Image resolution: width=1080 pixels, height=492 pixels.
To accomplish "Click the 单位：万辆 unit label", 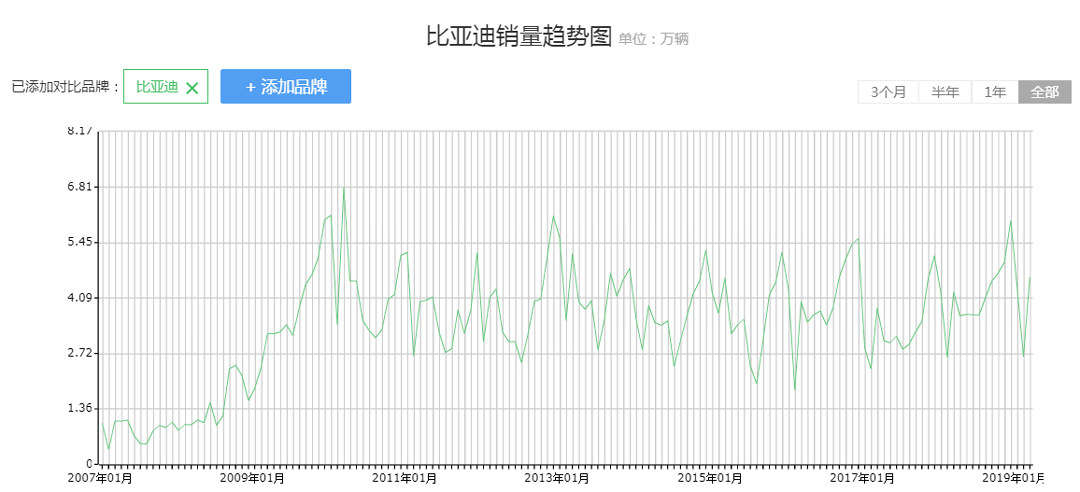I will coord(654,40).
